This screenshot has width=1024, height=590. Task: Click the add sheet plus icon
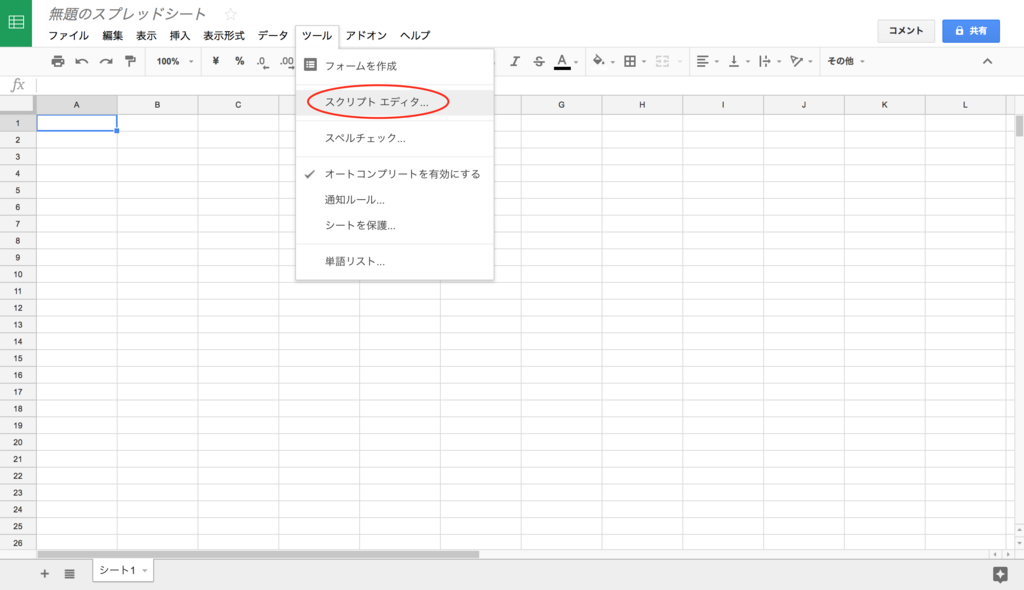click(44, 573)
